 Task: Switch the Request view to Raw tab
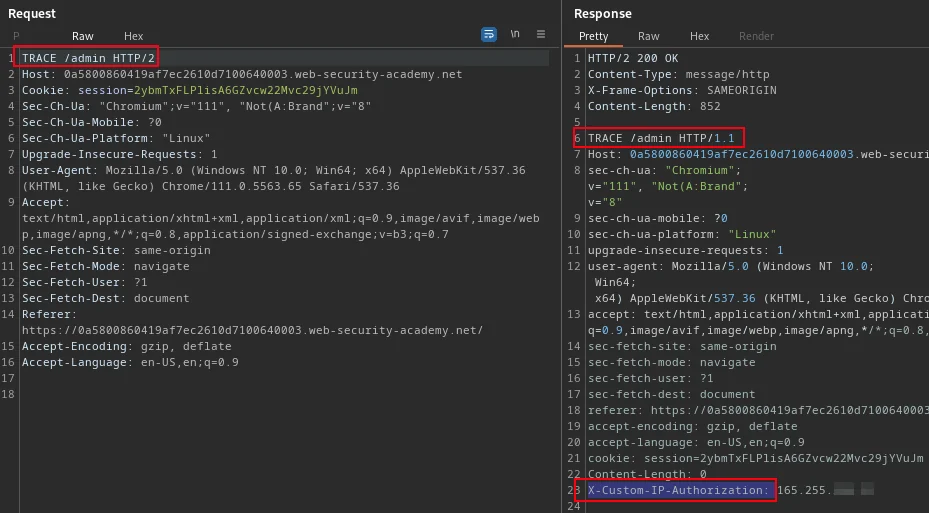[83, 36]
